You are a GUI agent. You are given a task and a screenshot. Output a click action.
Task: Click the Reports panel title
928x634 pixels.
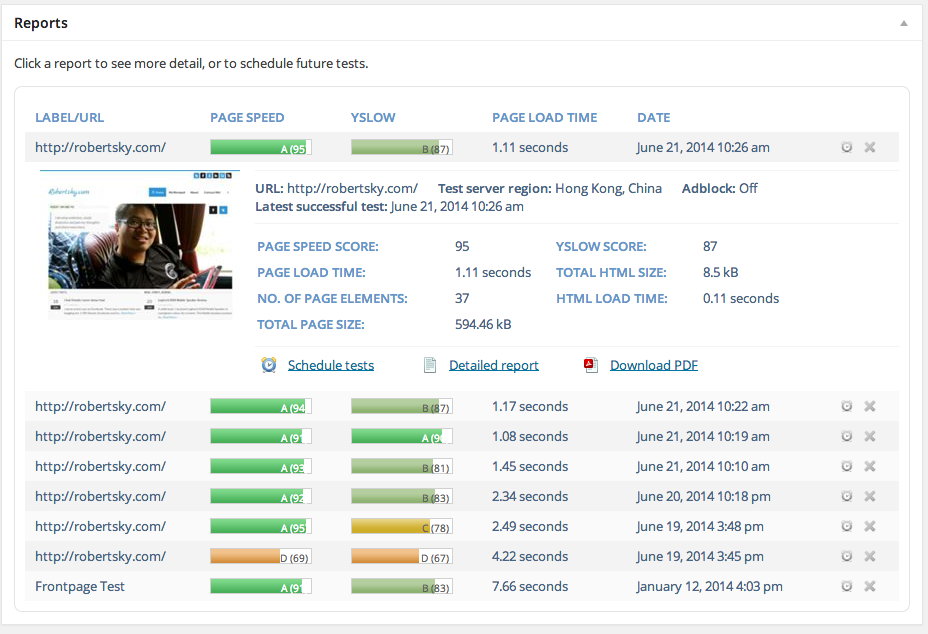point(41,23)
